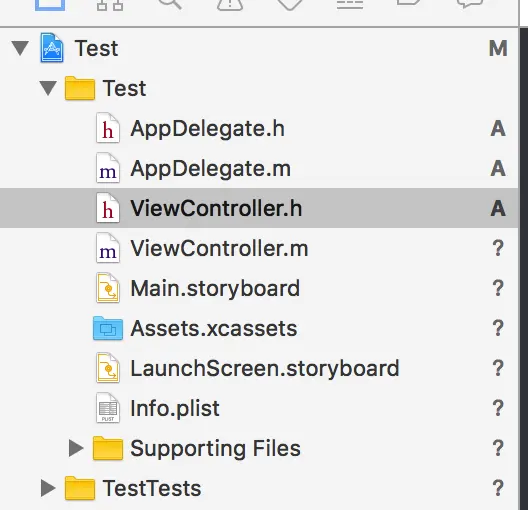Open the Test navigator diamond icon

[x=290, y=5]
